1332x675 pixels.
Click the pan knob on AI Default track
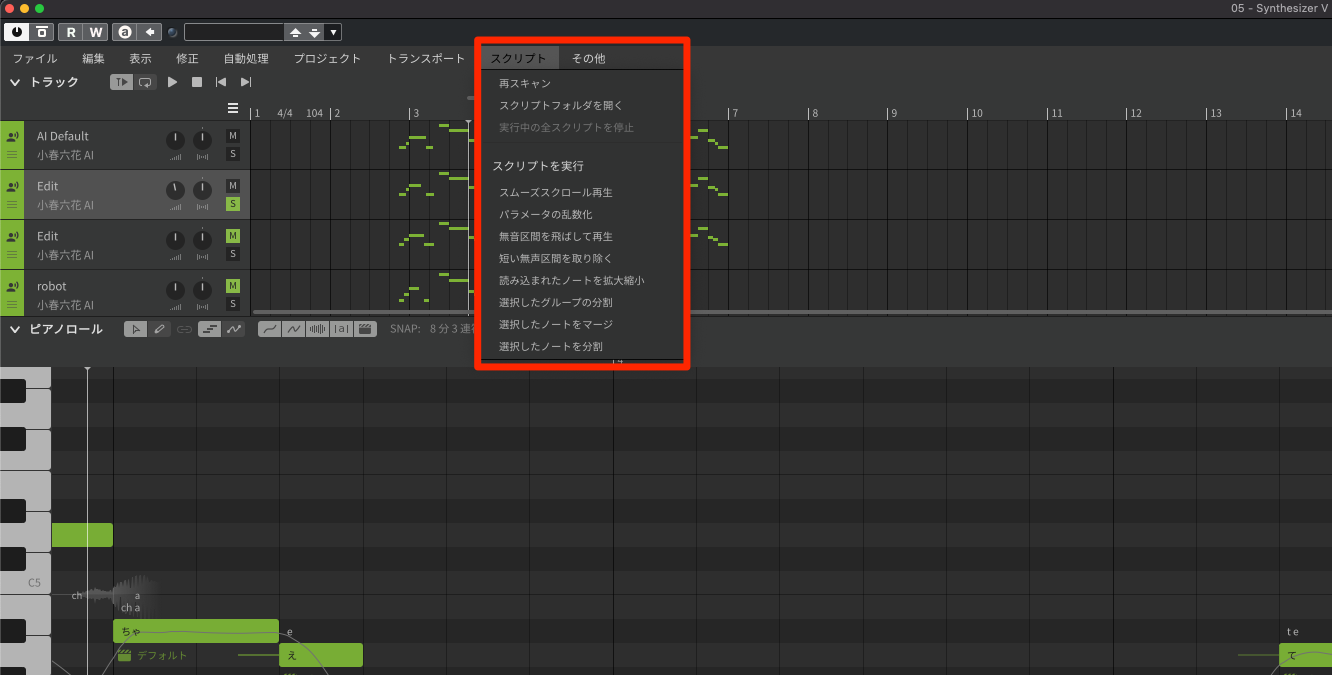pos(203,140)
